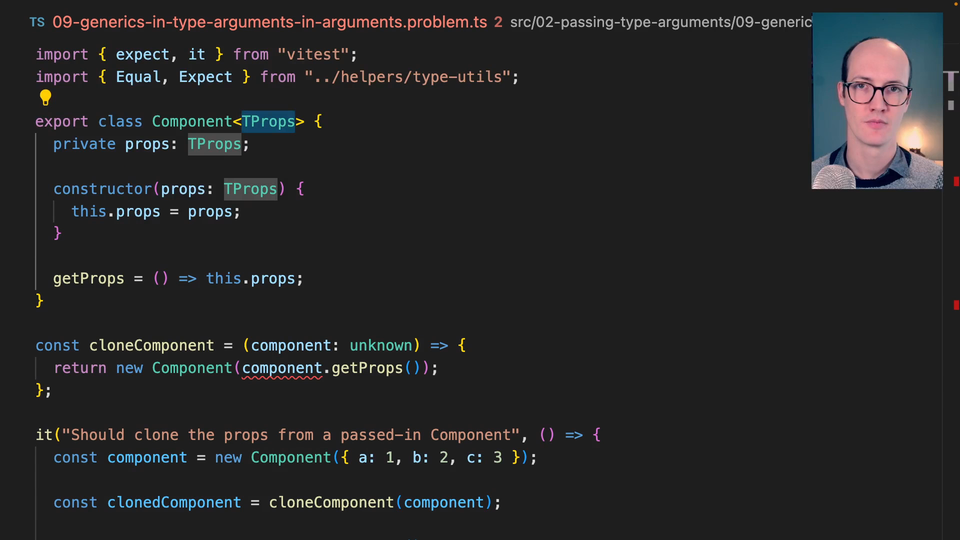Select the highlighted TProps in the class declaration
The height and width of the screenshot is (540, 960).
[268, 122]
